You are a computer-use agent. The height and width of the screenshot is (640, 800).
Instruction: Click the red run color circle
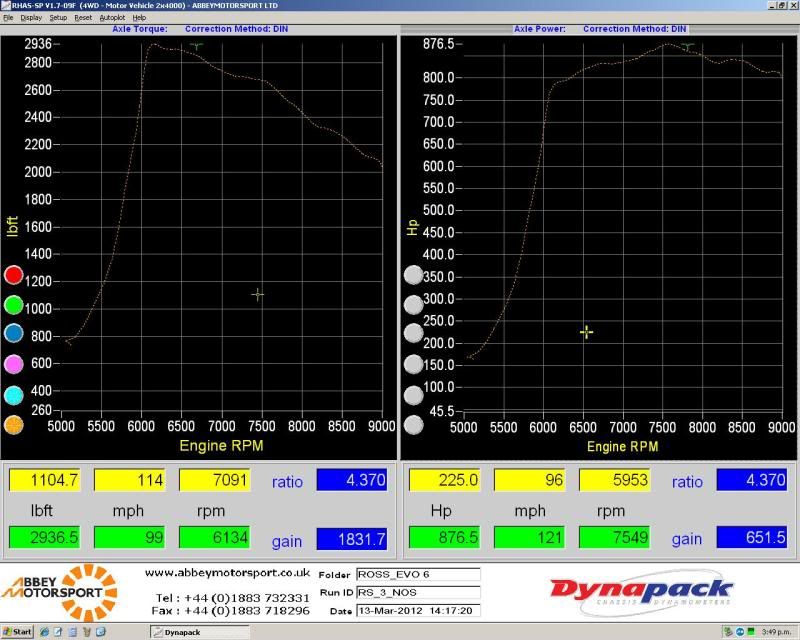[x=14, y=275]
